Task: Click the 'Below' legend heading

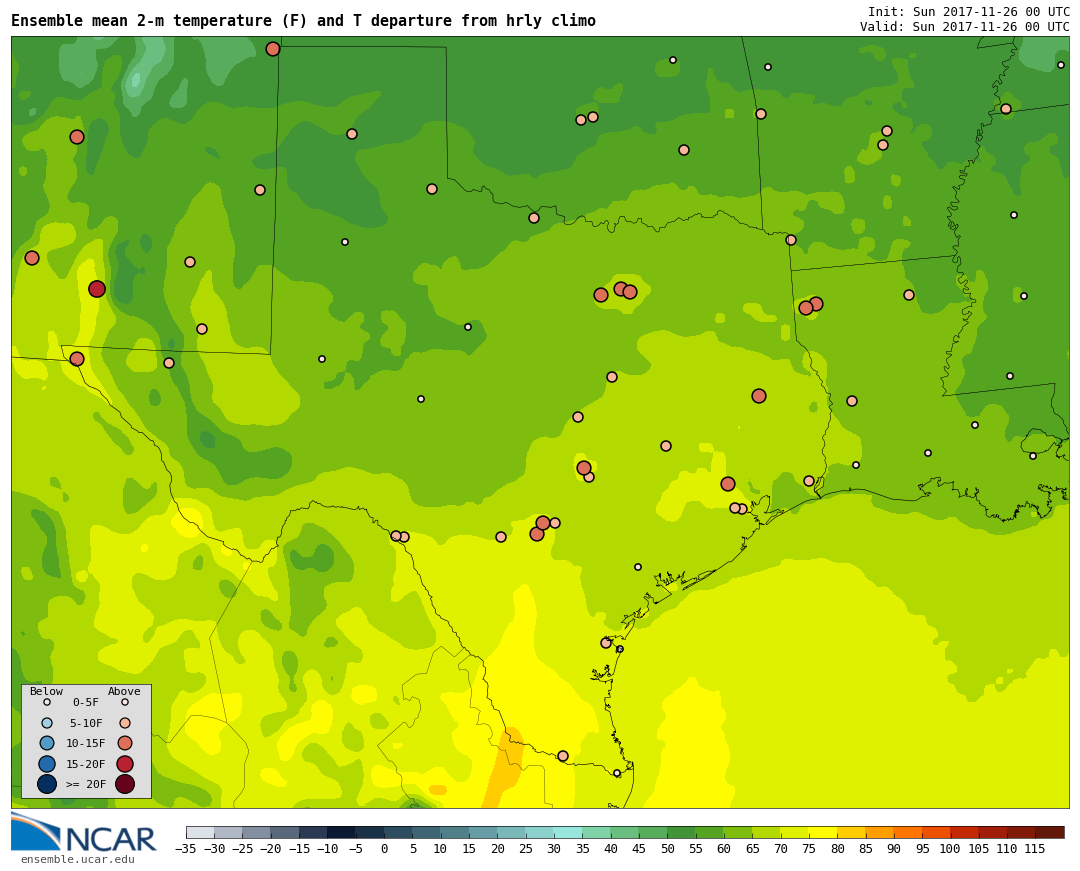Action: 46,691
